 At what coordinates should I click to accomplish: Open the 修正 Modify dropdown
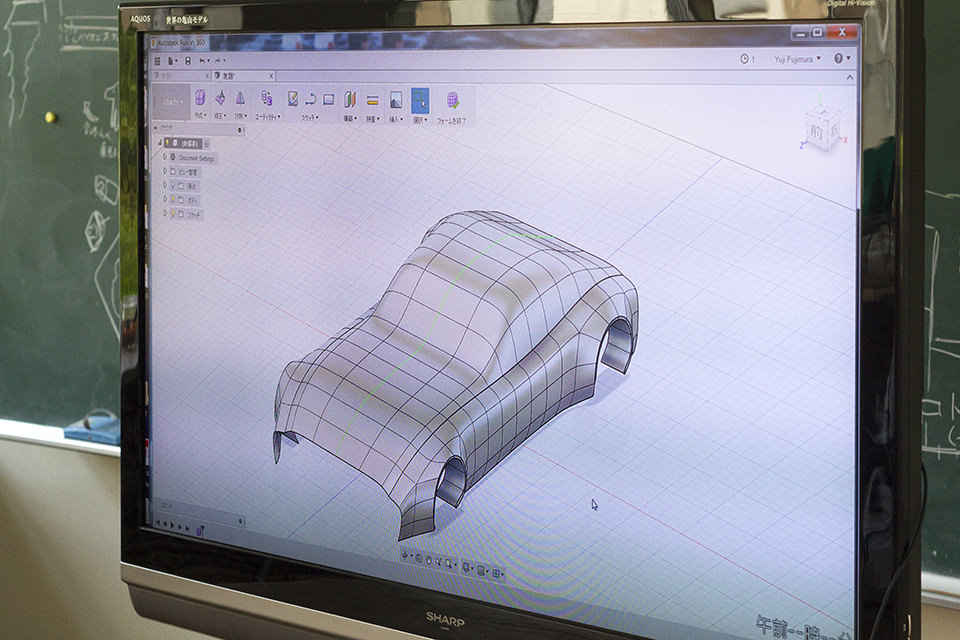click(220, 116)
